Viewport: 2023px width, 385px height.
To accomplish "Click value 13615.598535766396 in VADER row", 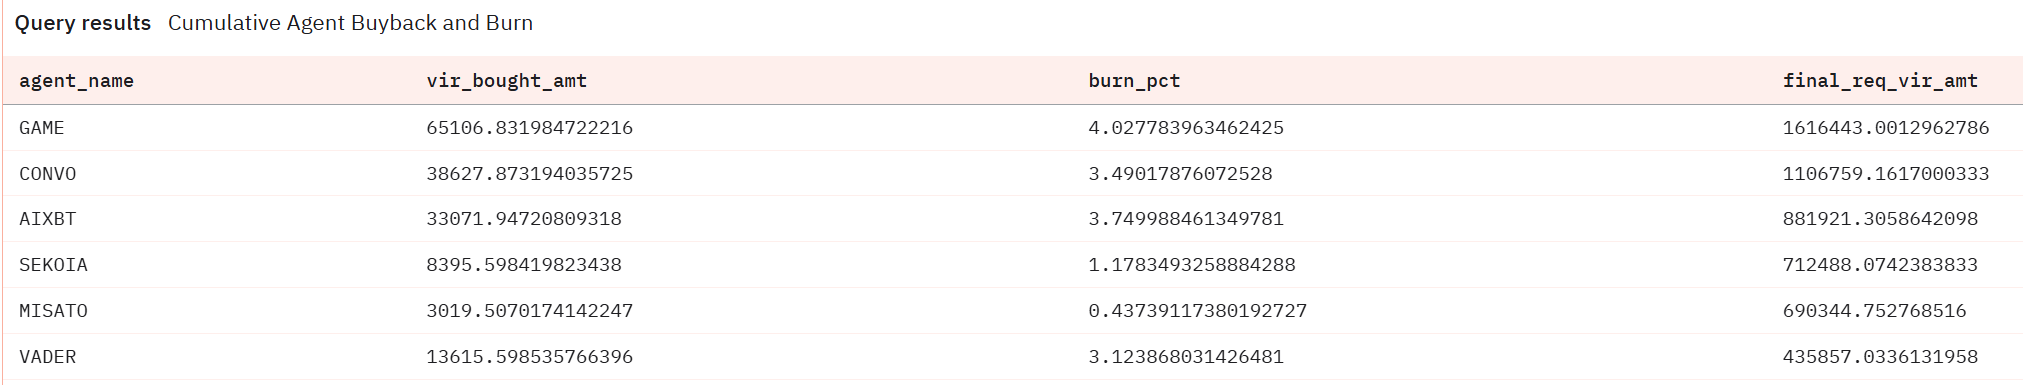I will point(530,357).
